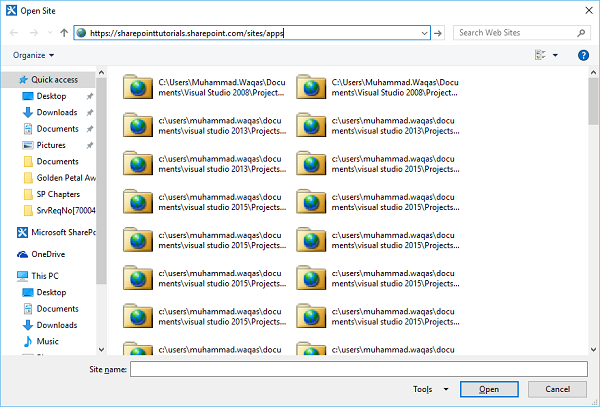Image resolution: width=600 pixels, height=407 pixels.
Task: Click the pin icon next to Quick access Desktop
Action: point(90,96)
